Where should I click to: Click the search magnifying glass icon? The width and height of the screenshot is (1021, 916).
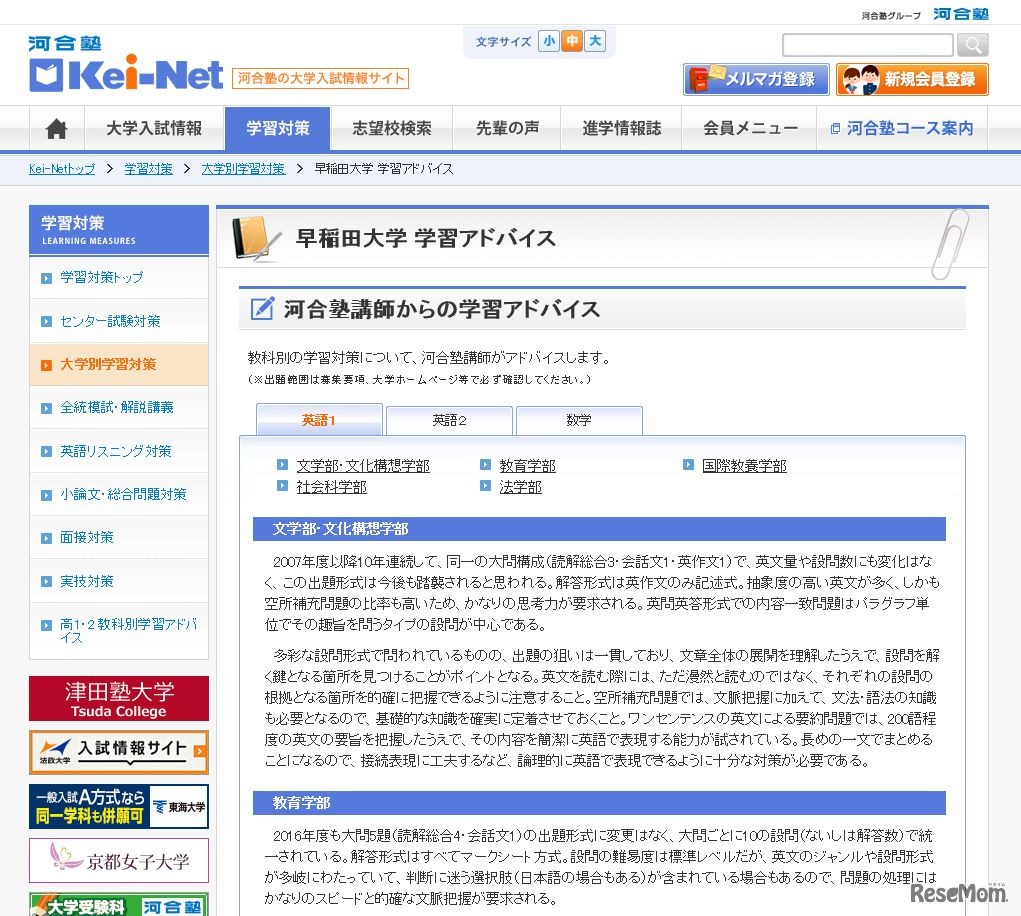[971, 45]
